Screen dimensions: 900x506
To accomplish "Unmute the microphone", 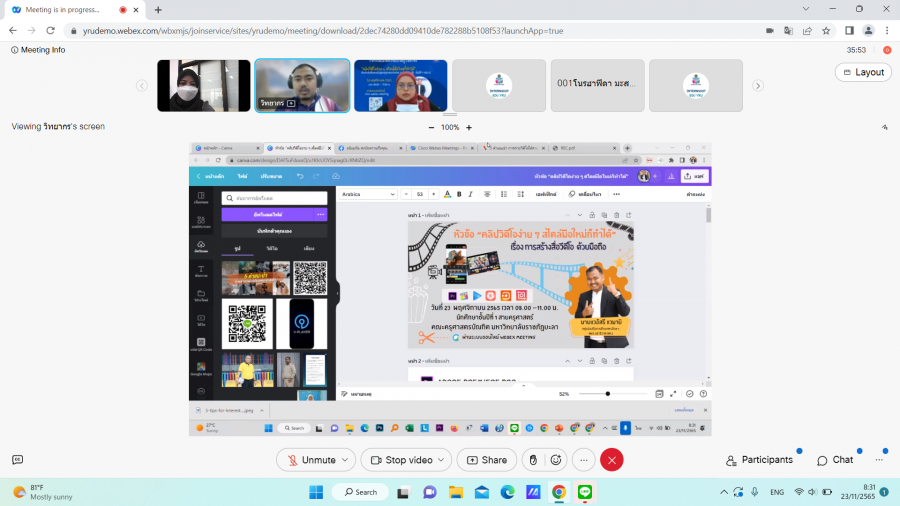I will [x=310, y=460].
